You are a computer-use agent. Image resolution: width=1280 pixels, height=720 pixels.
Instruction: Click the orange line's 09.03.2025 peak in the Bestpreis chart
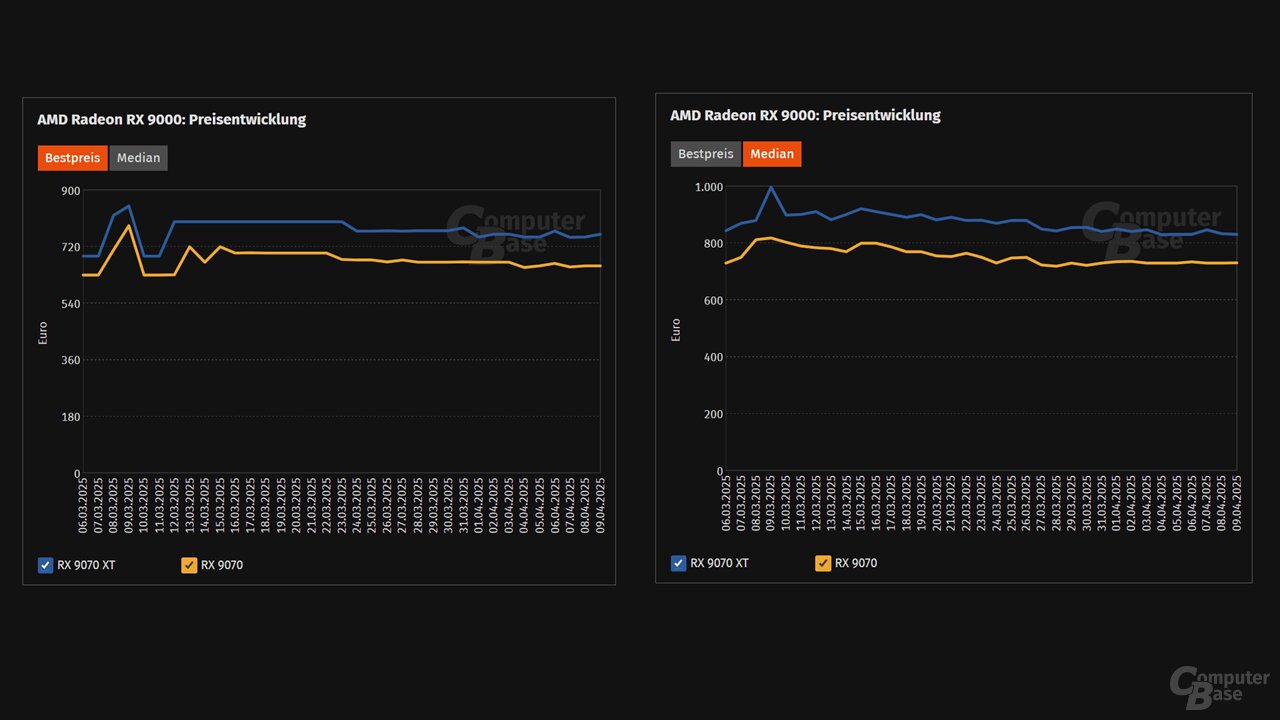tap(129, 226)
